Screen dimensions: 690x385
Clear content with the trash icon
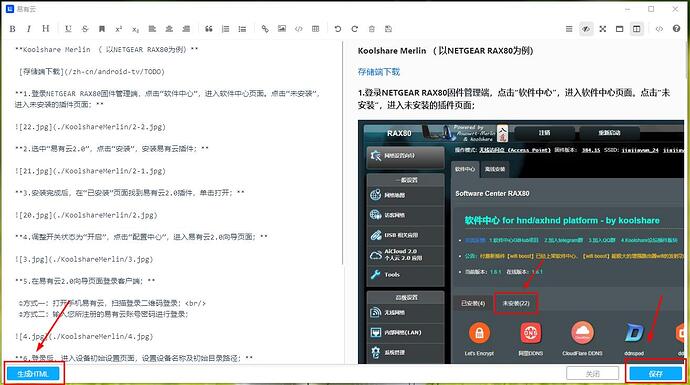371,29
